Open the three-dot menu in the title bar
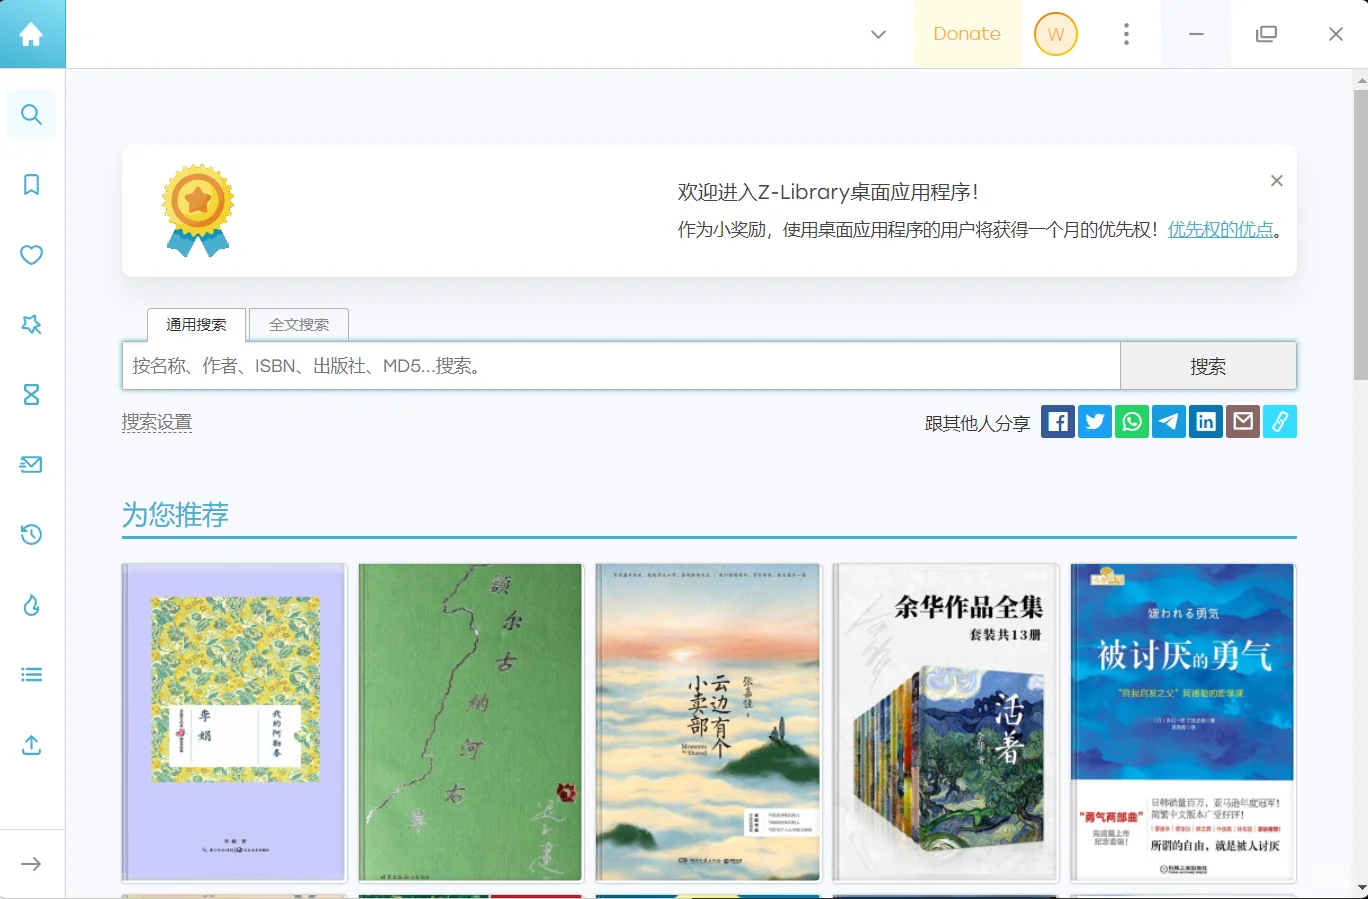The image size is (1368, 899). coord(1126,34)
